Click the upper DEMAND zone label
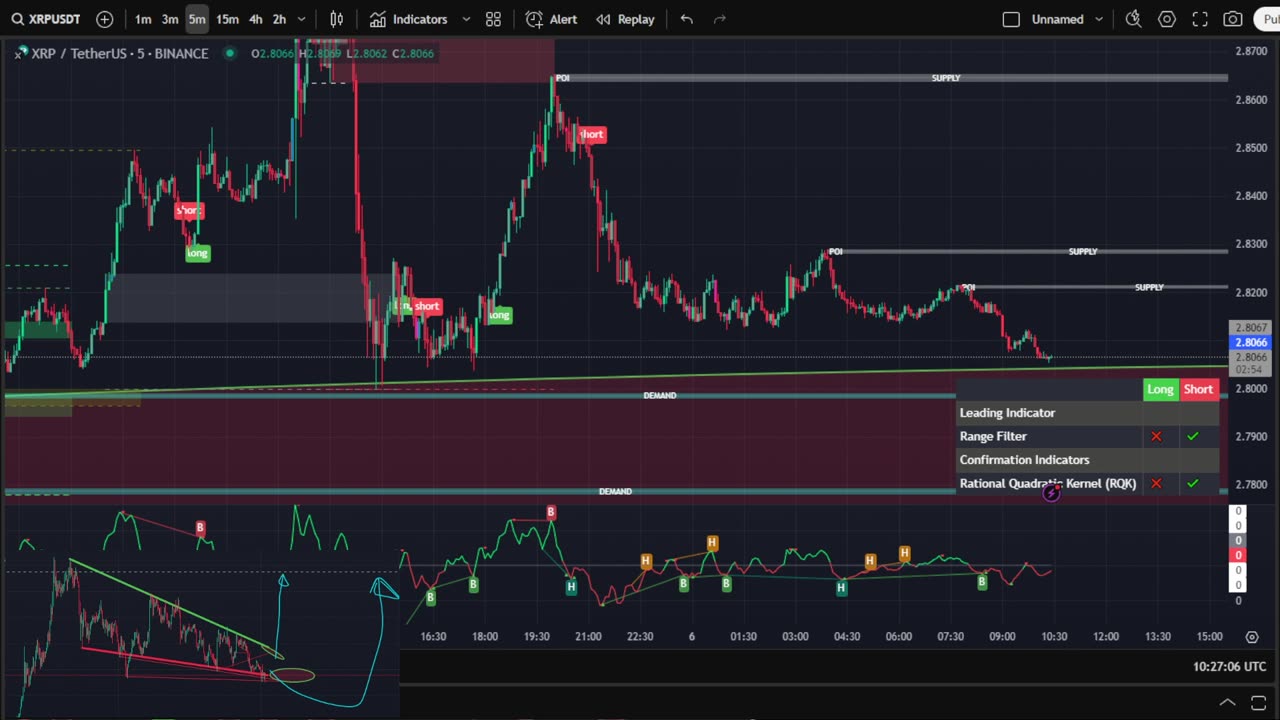Viewport: 1280px width, 720px height. point(660,396)
